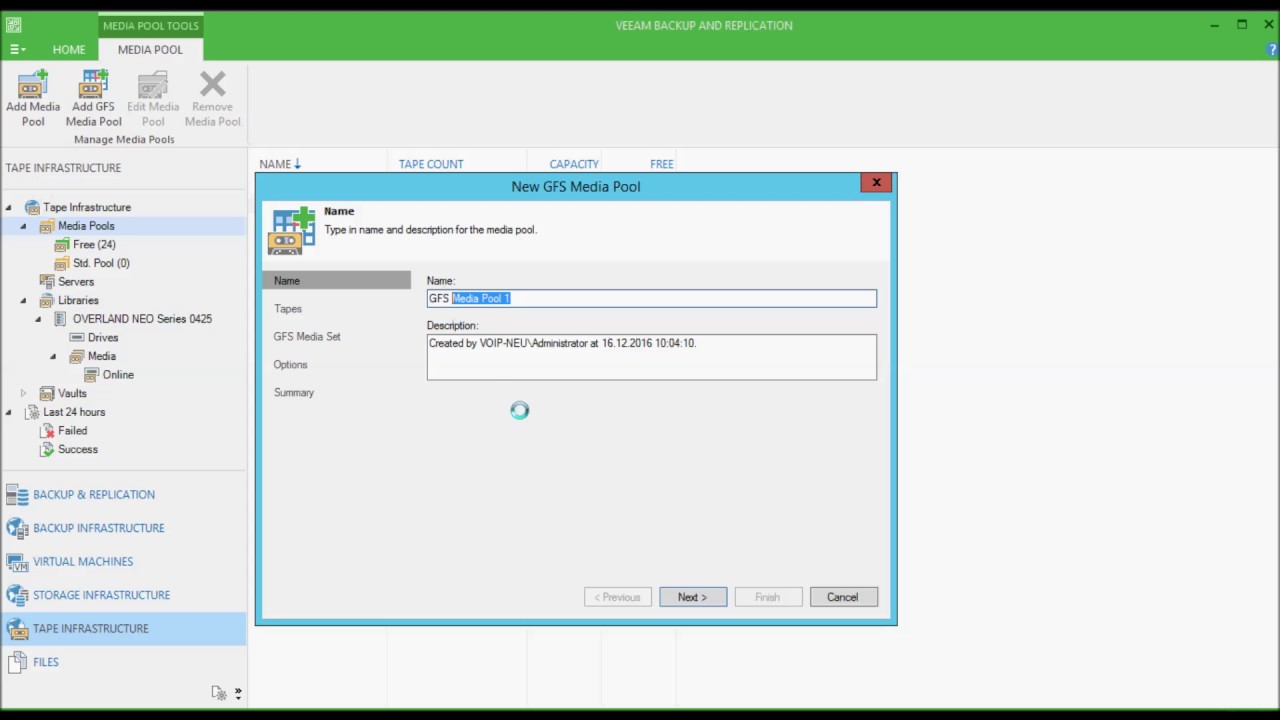Click the Backup Infrastructure view icon
The width and height of the screenshot is (1280, 720).
17,528
